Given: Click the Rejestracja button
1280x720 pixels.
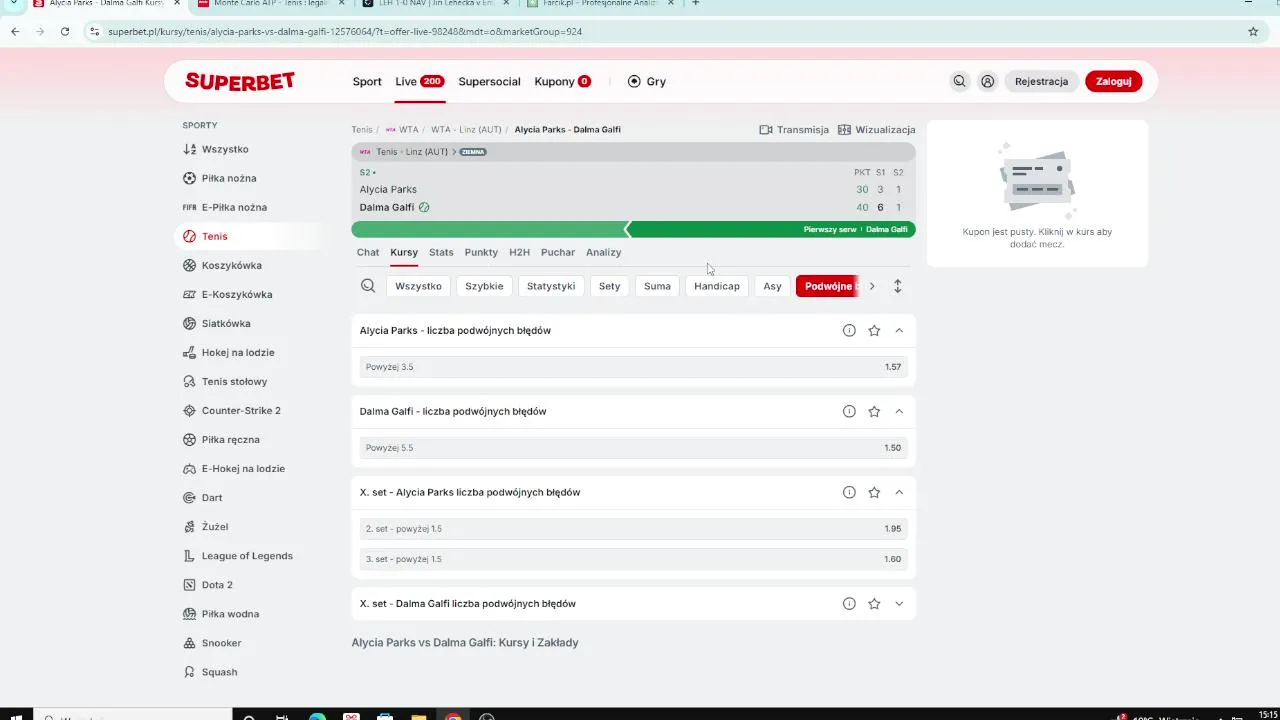Looking at the screenshot, I should [x=1041, y=82].
